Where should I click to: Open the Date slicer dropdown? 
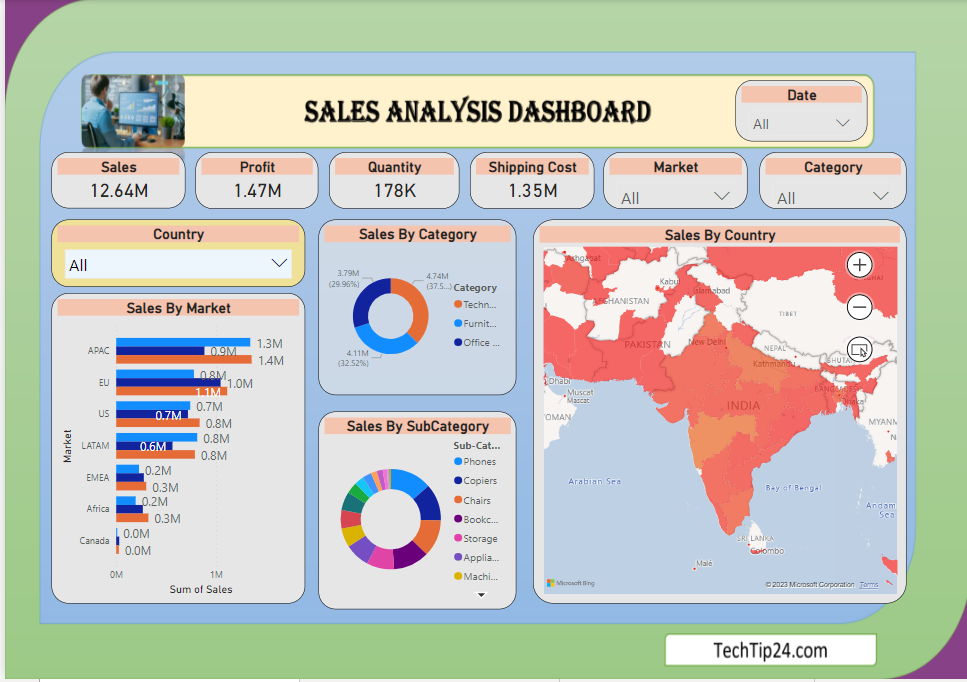(842, 123)
